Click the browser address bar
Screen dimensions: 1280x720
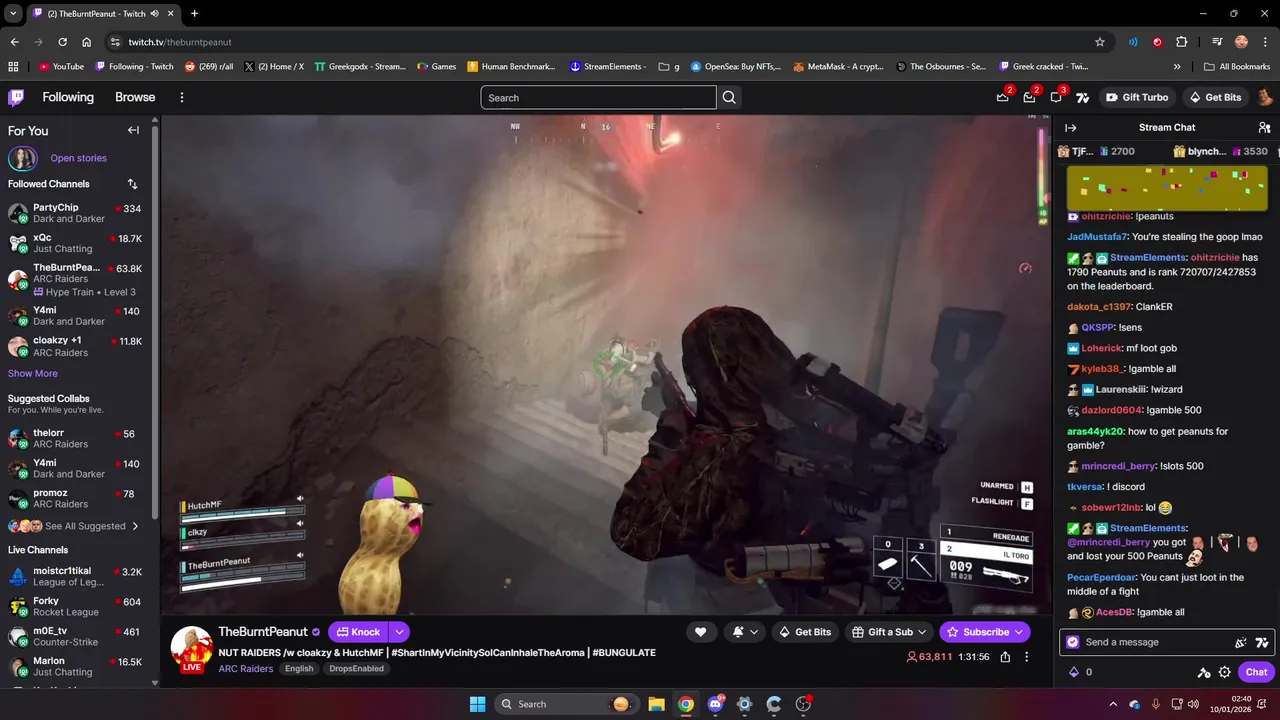coord(600,42)
